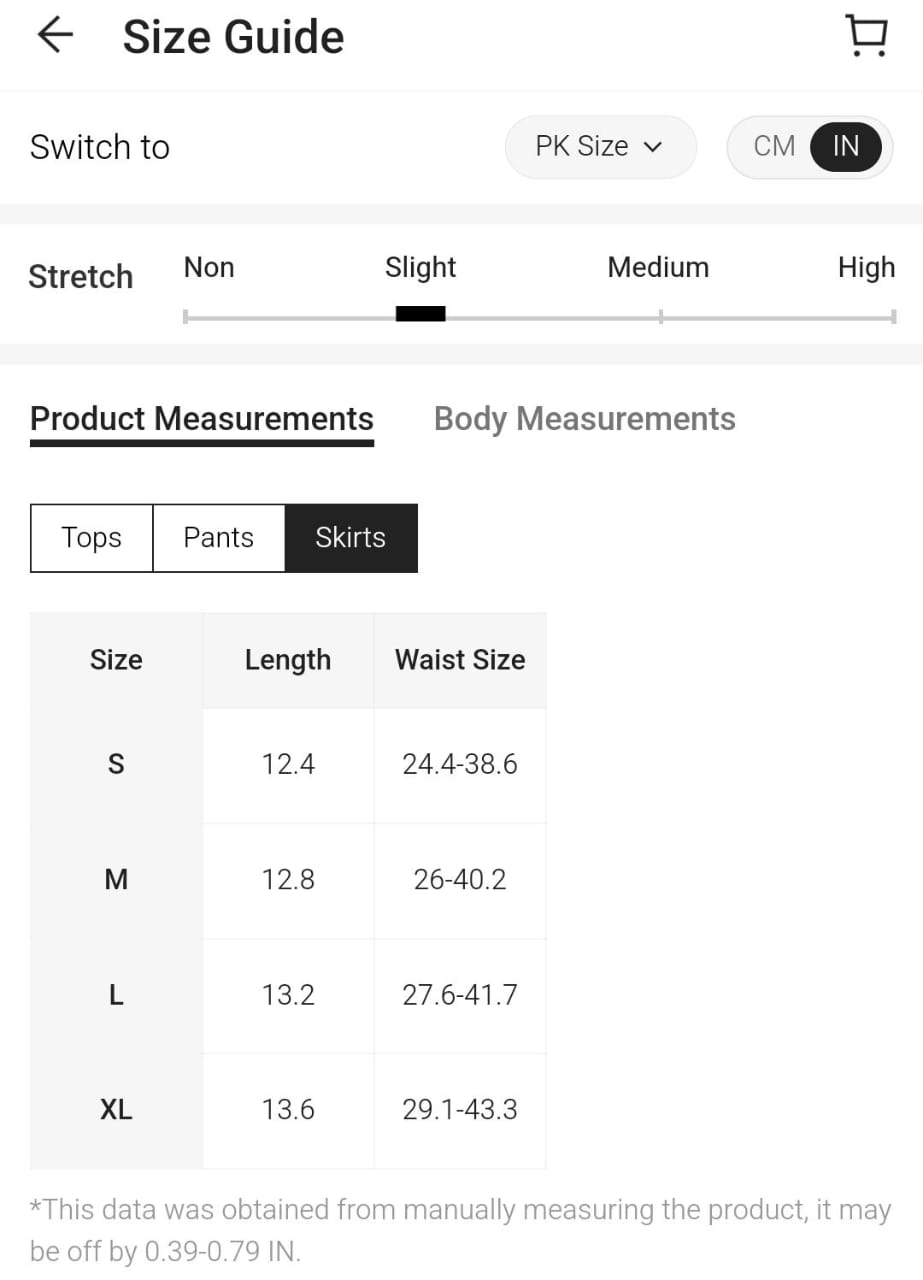Click the High stretch label
The height and width of the screenshot is (1280, 923).
(x=867, y=267)
